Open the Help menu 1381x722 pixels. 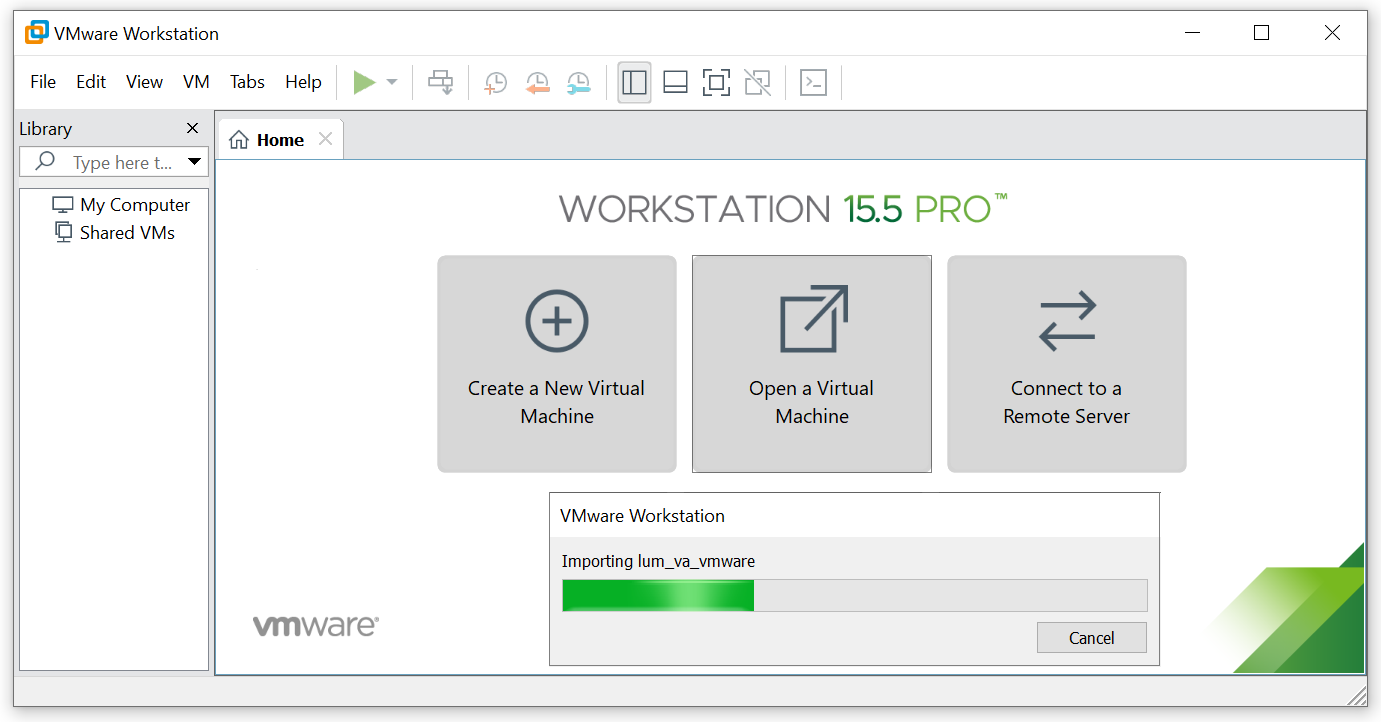click(x=303, y=81)
